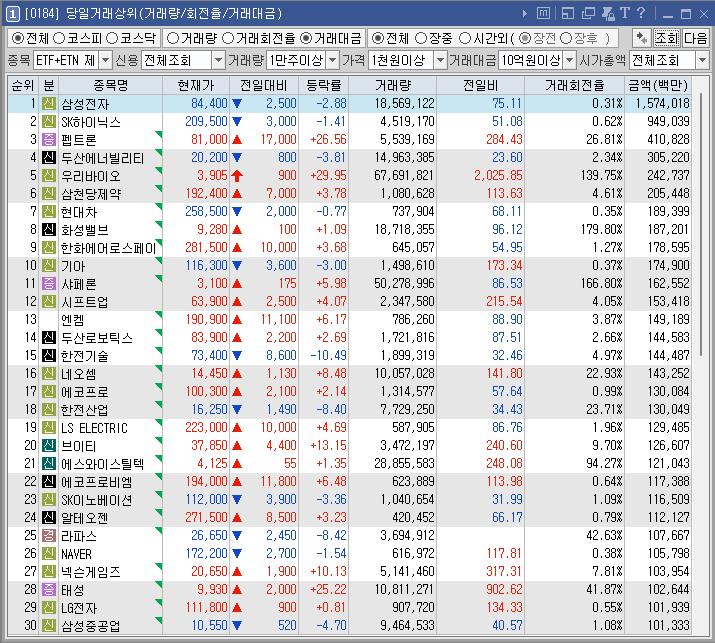Click the two-arrow icon beside 조회
This screenshot has height=643, width=715.
642,38
